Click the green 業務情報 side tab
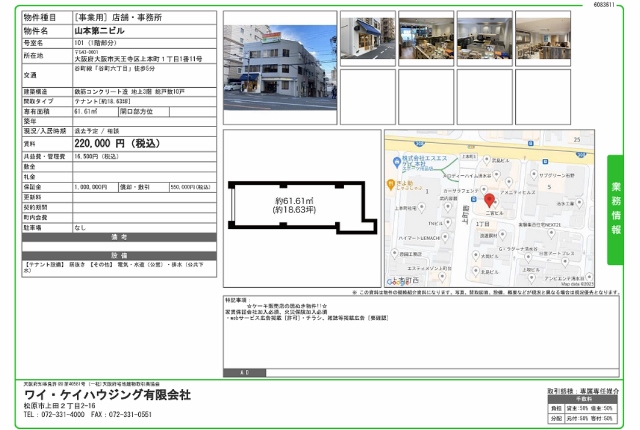 click(616, 210)
